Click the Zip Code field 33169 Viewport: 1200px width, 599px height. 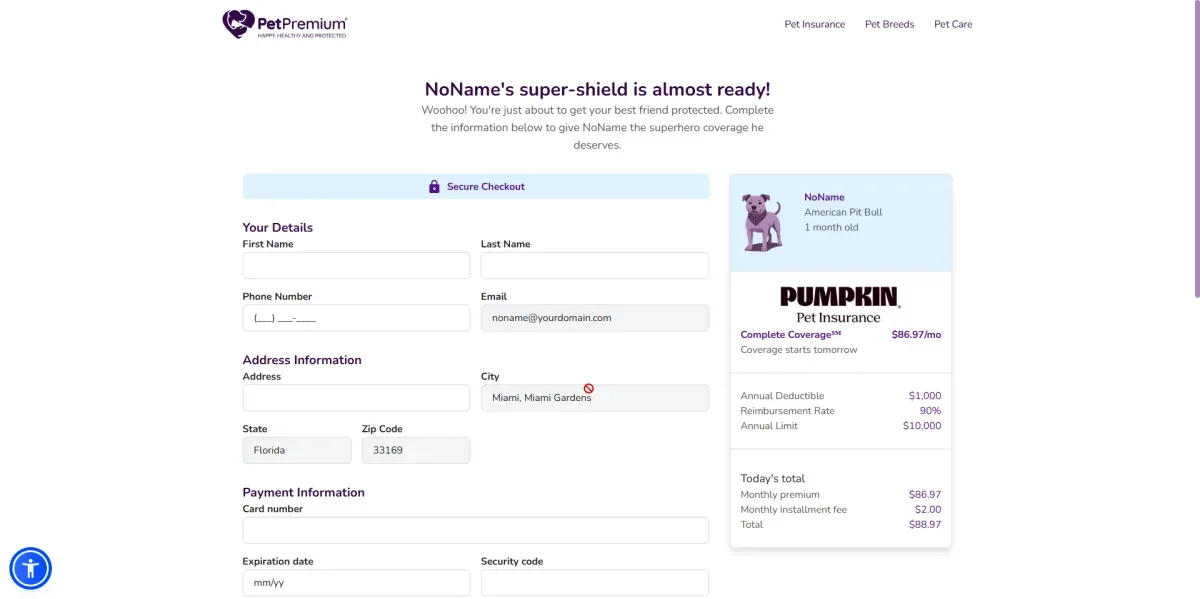click(415, 450)
